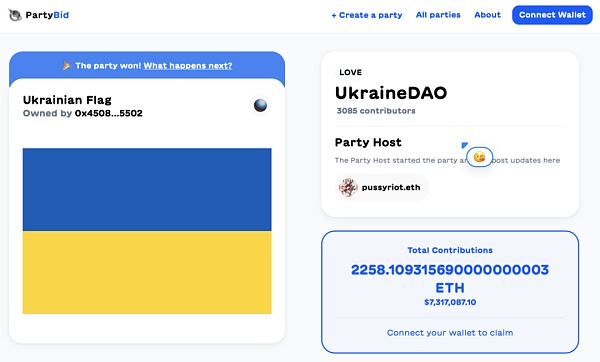Viewport: 600px width, 362px height.
Task: Click the PartyBid logo icon
Action: (x=15, y=15)
